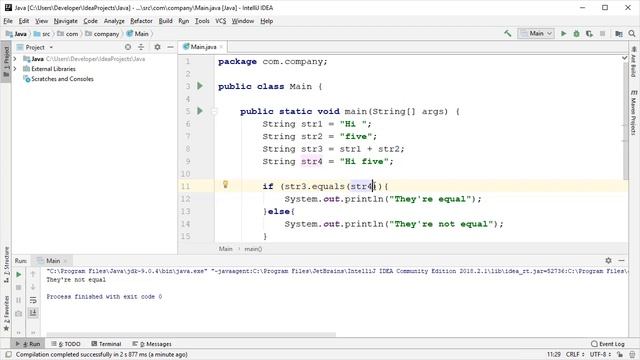Collapse all in the Project panel
640x360 pixels.
point(141,47)
